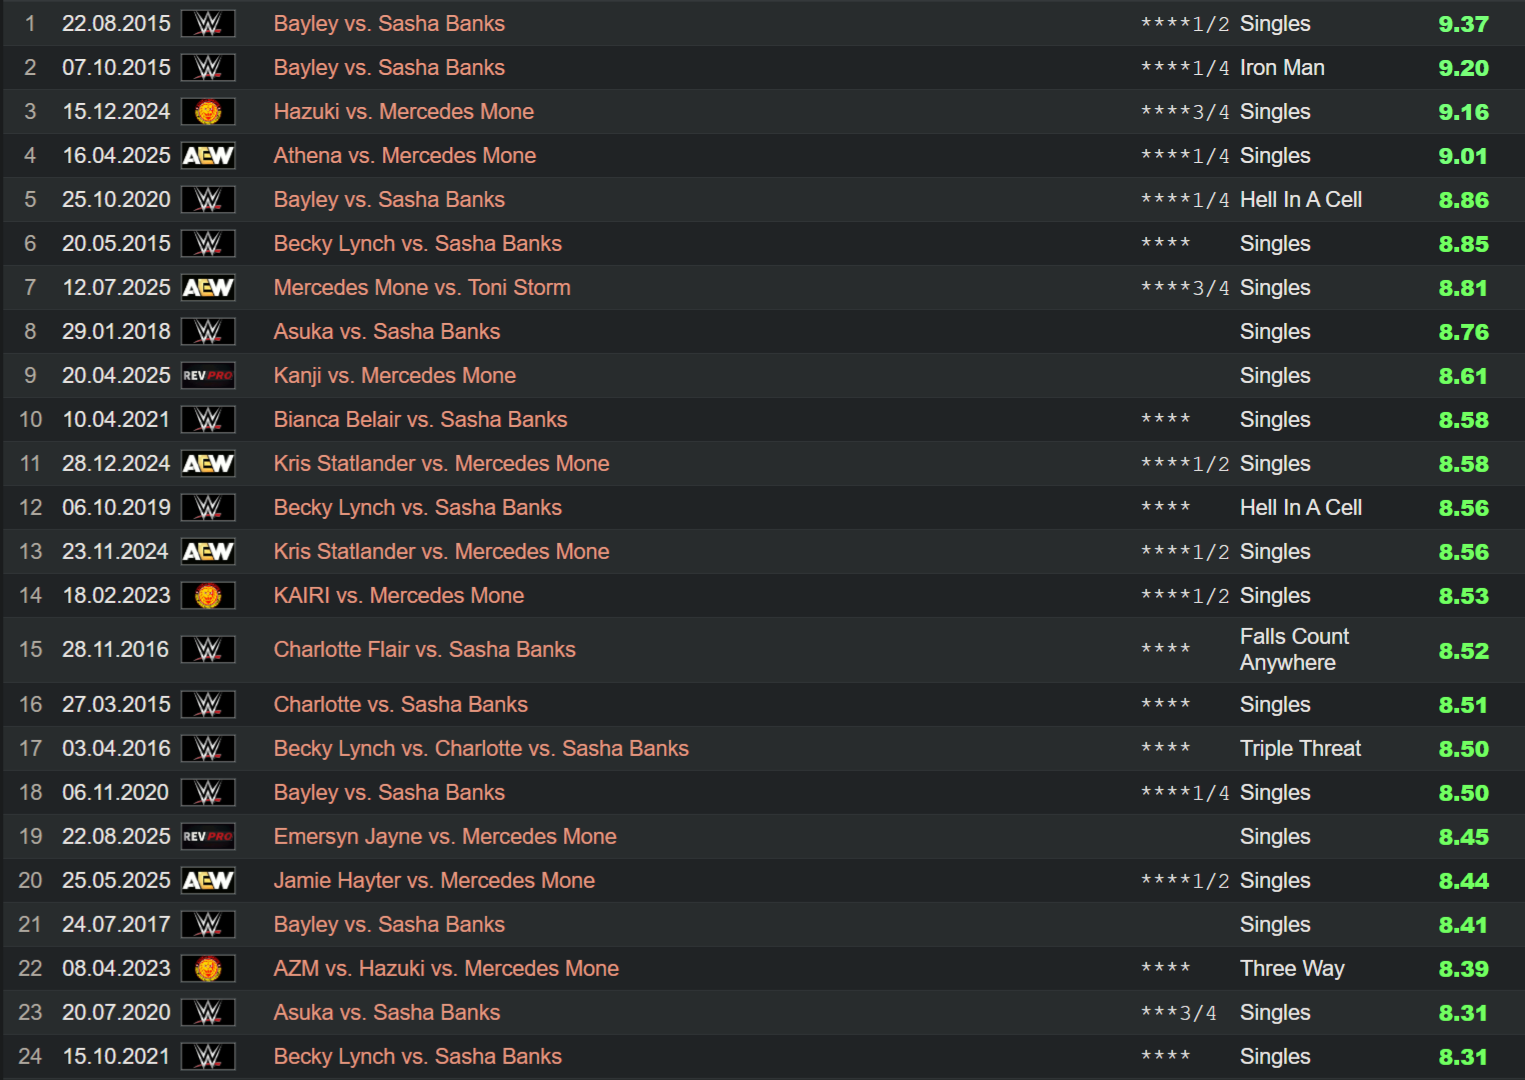
Task: Click the 9.20 rating value
Action: tap(1463, 68)
